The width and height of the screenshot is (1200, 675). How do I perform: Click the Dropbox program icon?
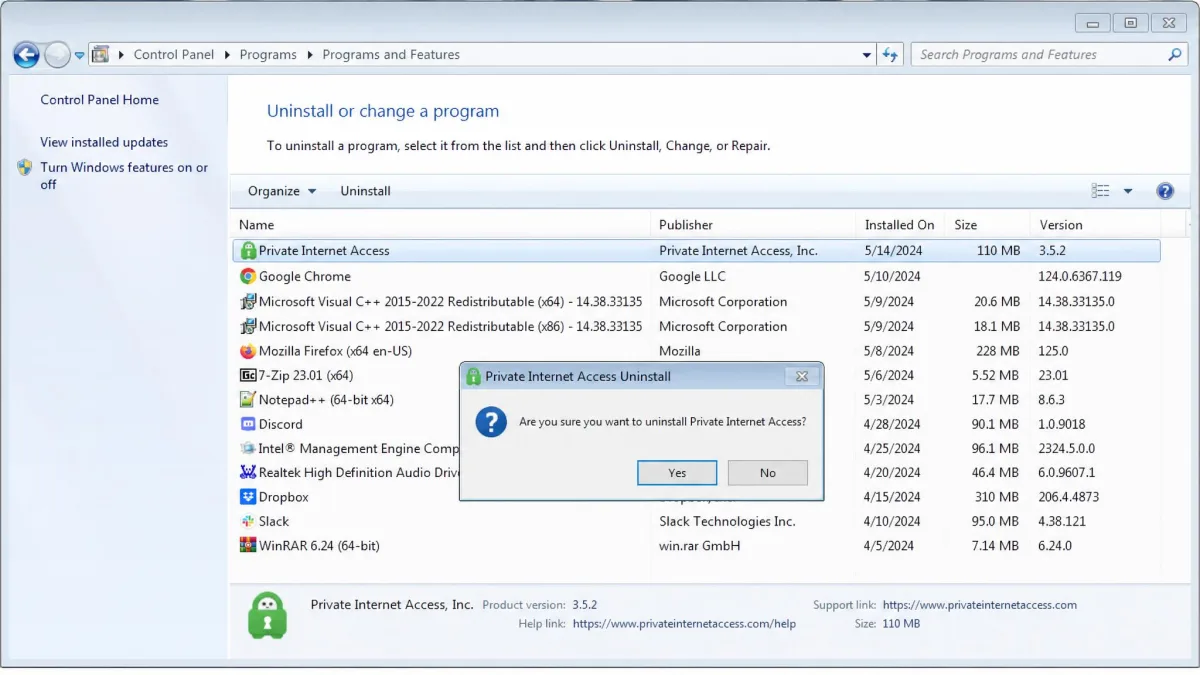pyautogui.click(x=248, y=497)
